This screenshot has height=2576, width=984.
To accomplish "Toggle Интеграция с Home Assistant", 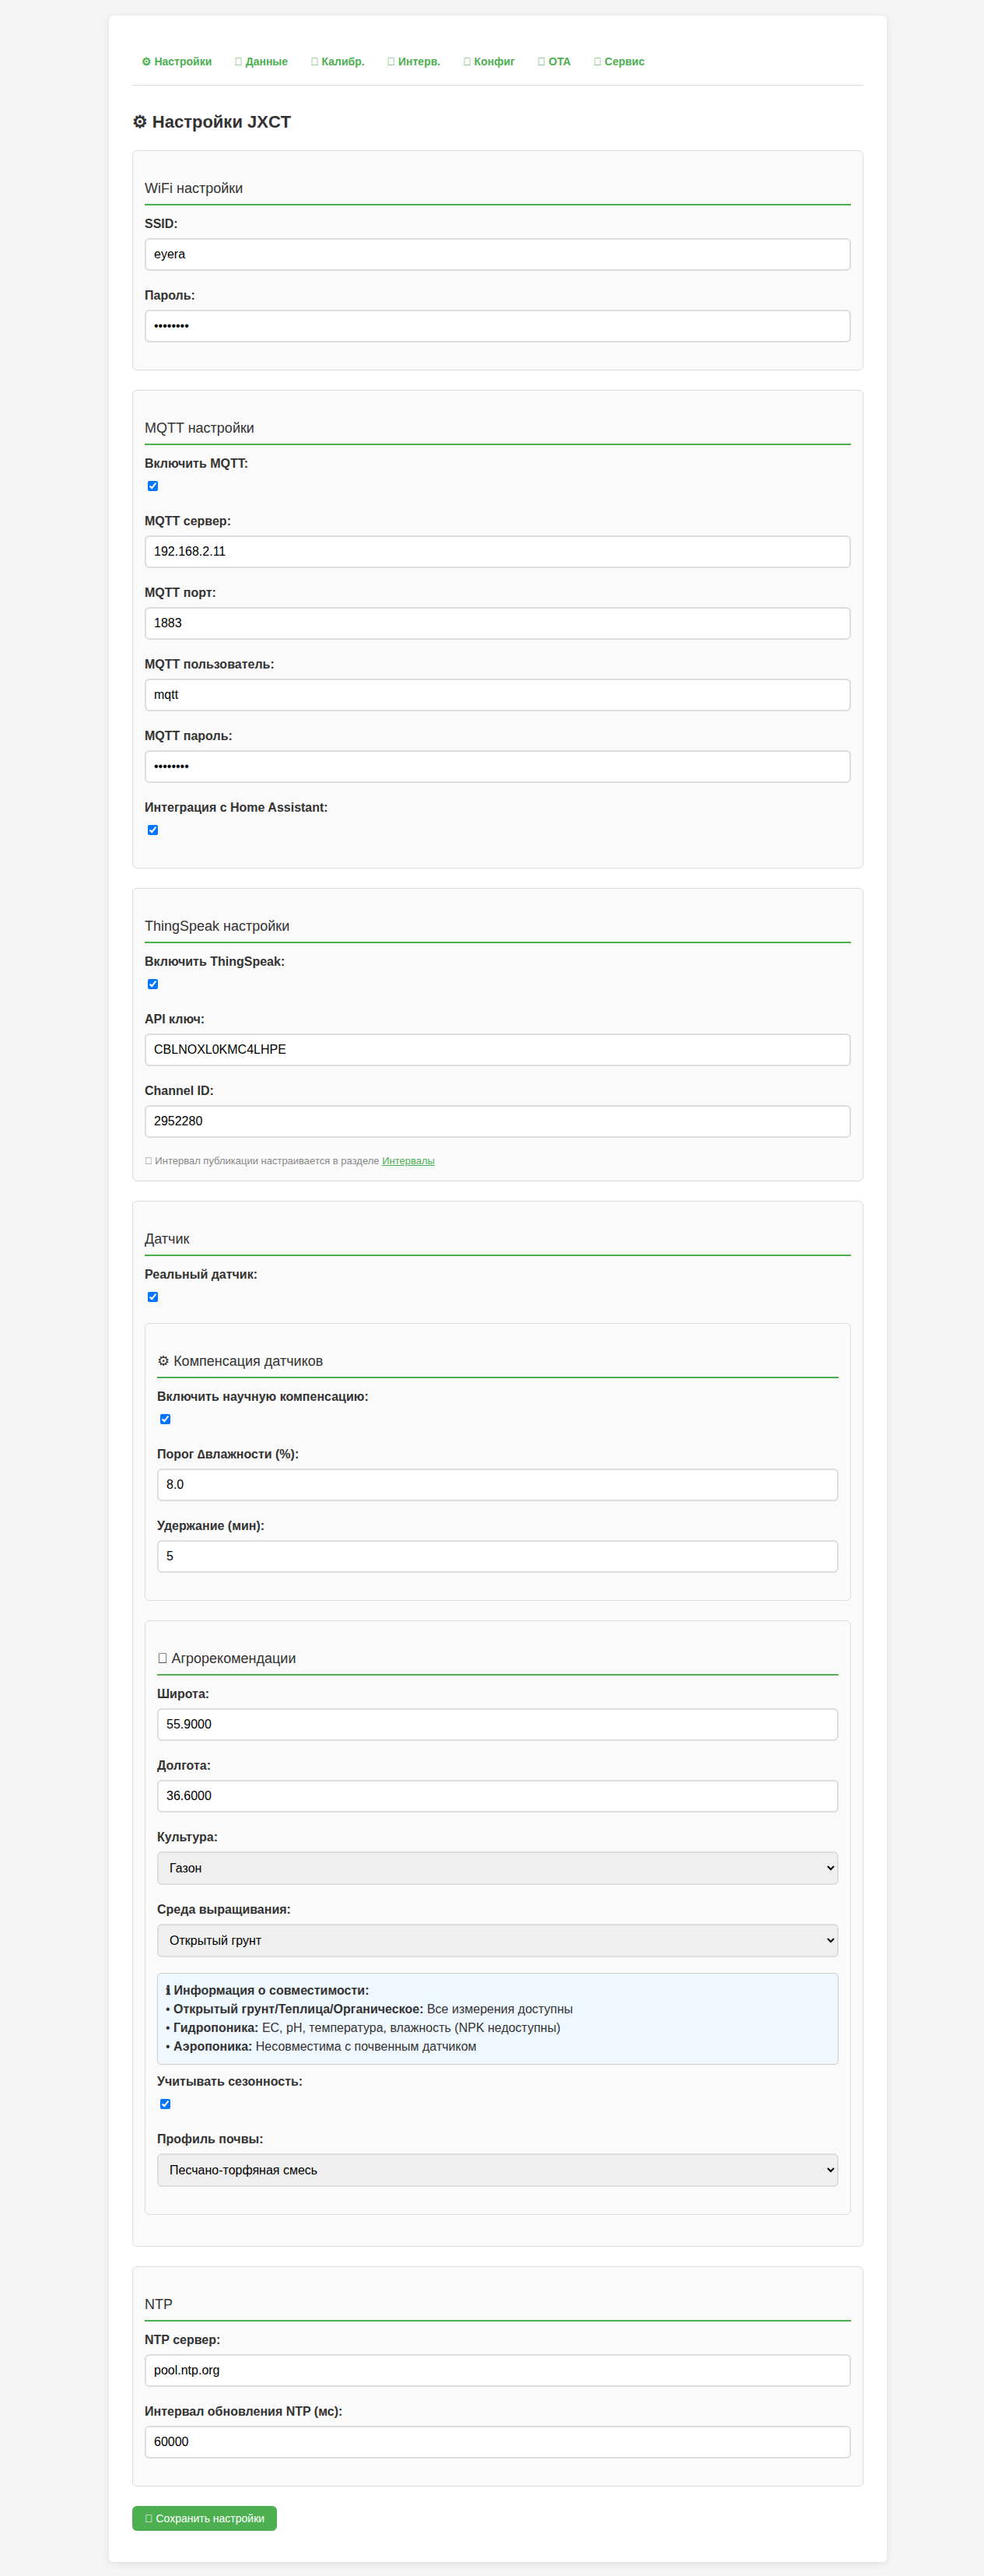I will pos(152,829).
